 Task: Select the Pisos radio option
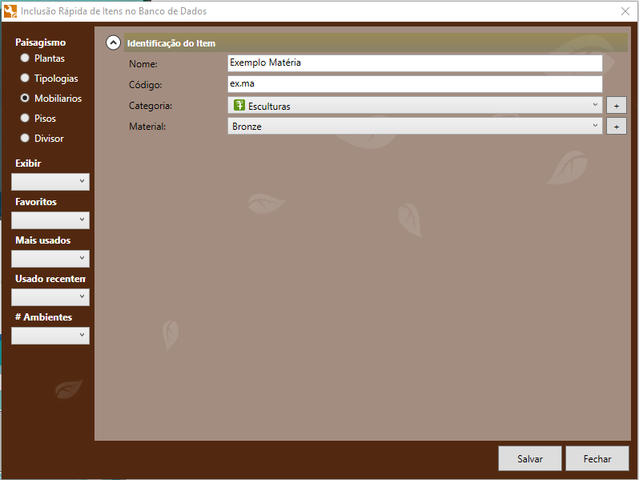25,118
